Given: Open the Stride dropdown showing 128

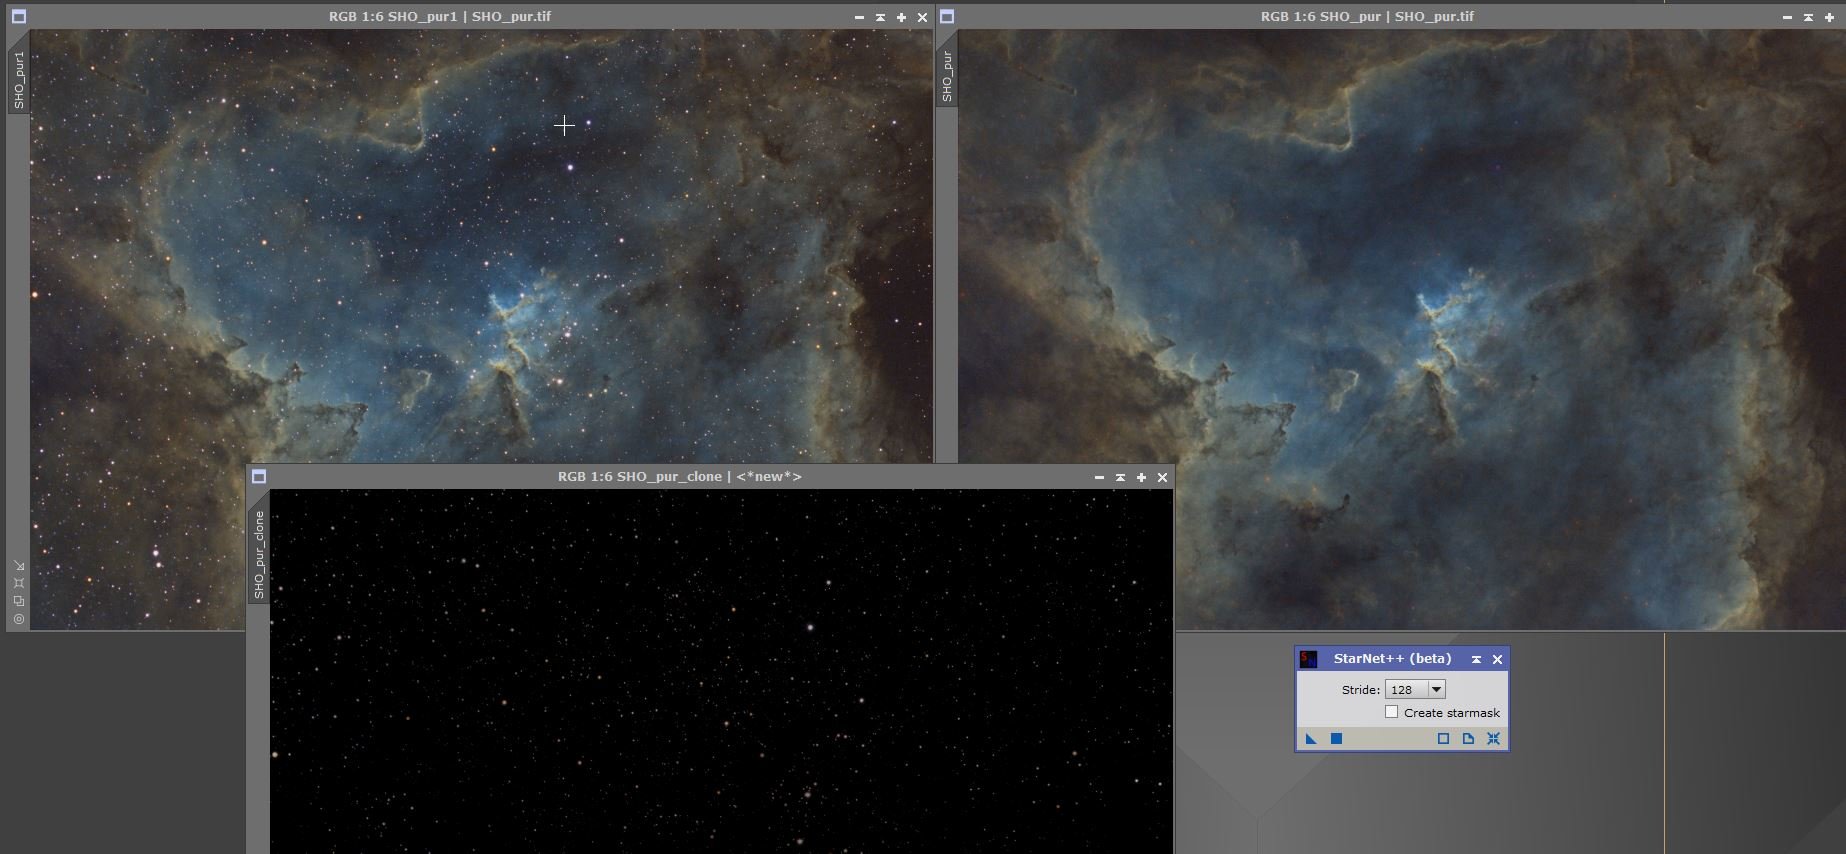Looking at the screenshot, I should tap(1415, 689).
